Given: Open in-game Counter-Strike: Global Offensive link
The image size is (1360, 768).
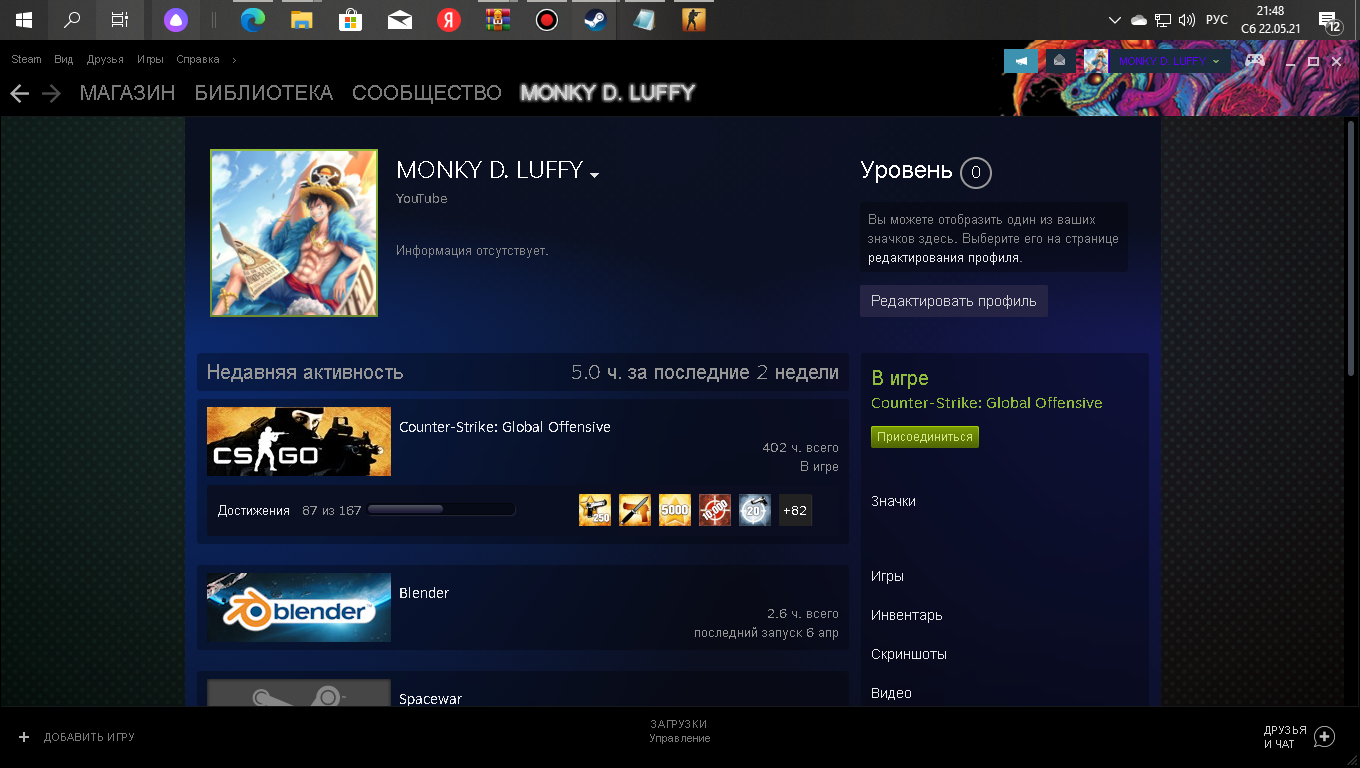Looking at the screenshot, I should tap(987, 403).
